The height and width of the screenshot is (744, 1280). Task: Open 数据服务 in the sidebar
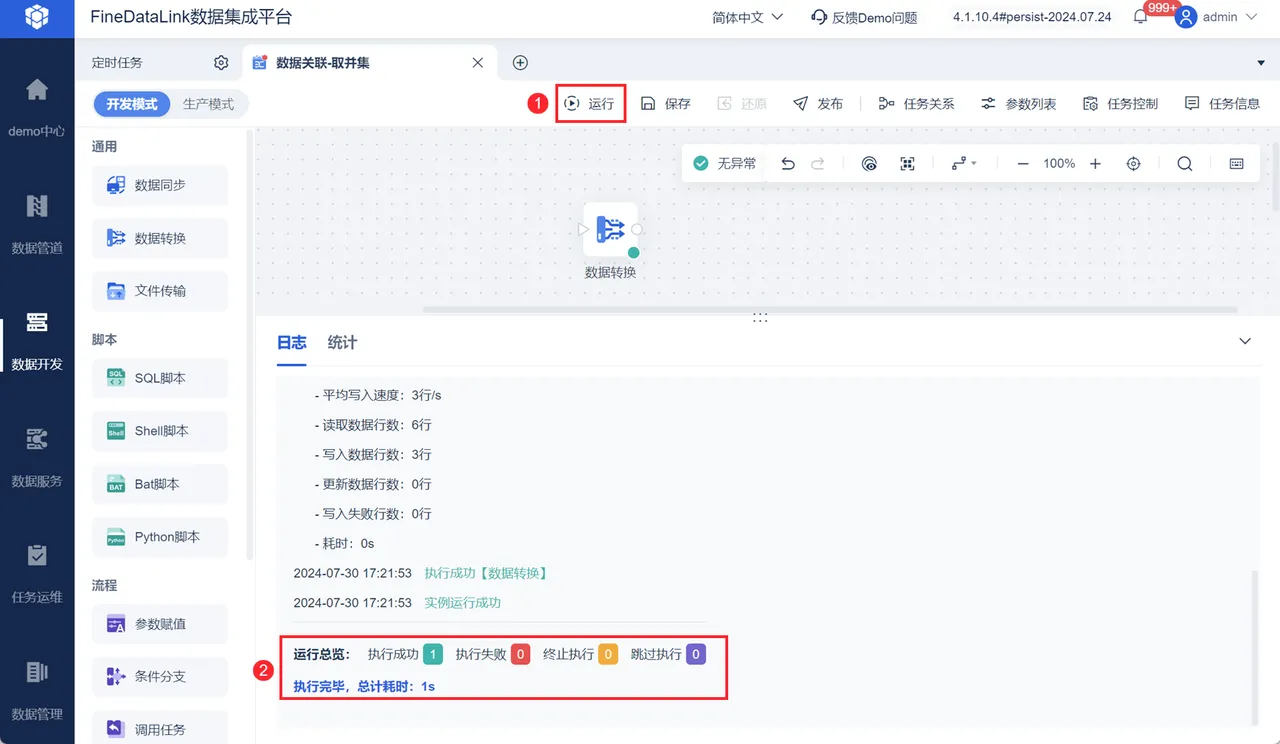pyautogui.click(x=37, y=457)
